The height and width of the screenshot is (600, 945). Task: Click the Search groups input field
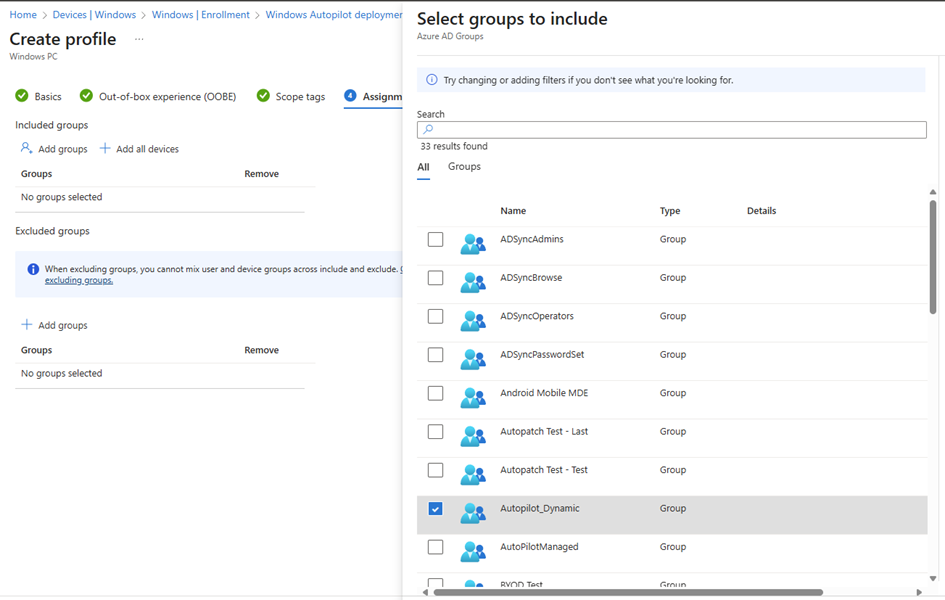(x=672, y=130)
